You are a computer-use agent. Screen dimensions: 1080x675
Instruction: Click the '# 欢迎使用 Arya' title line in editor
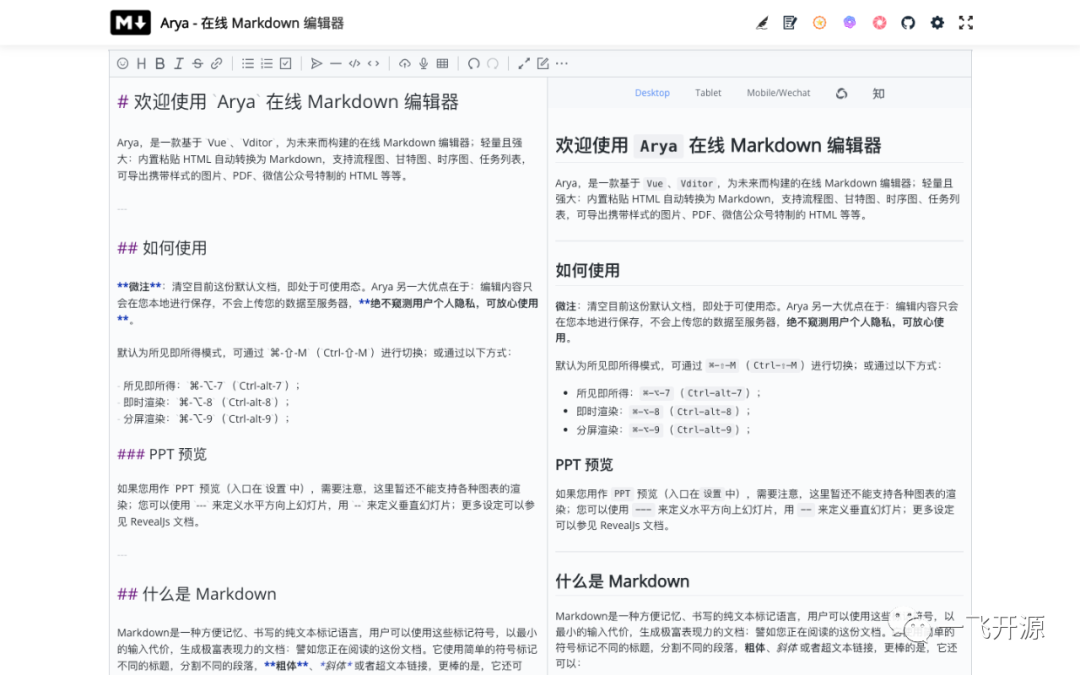click(288, 102)
